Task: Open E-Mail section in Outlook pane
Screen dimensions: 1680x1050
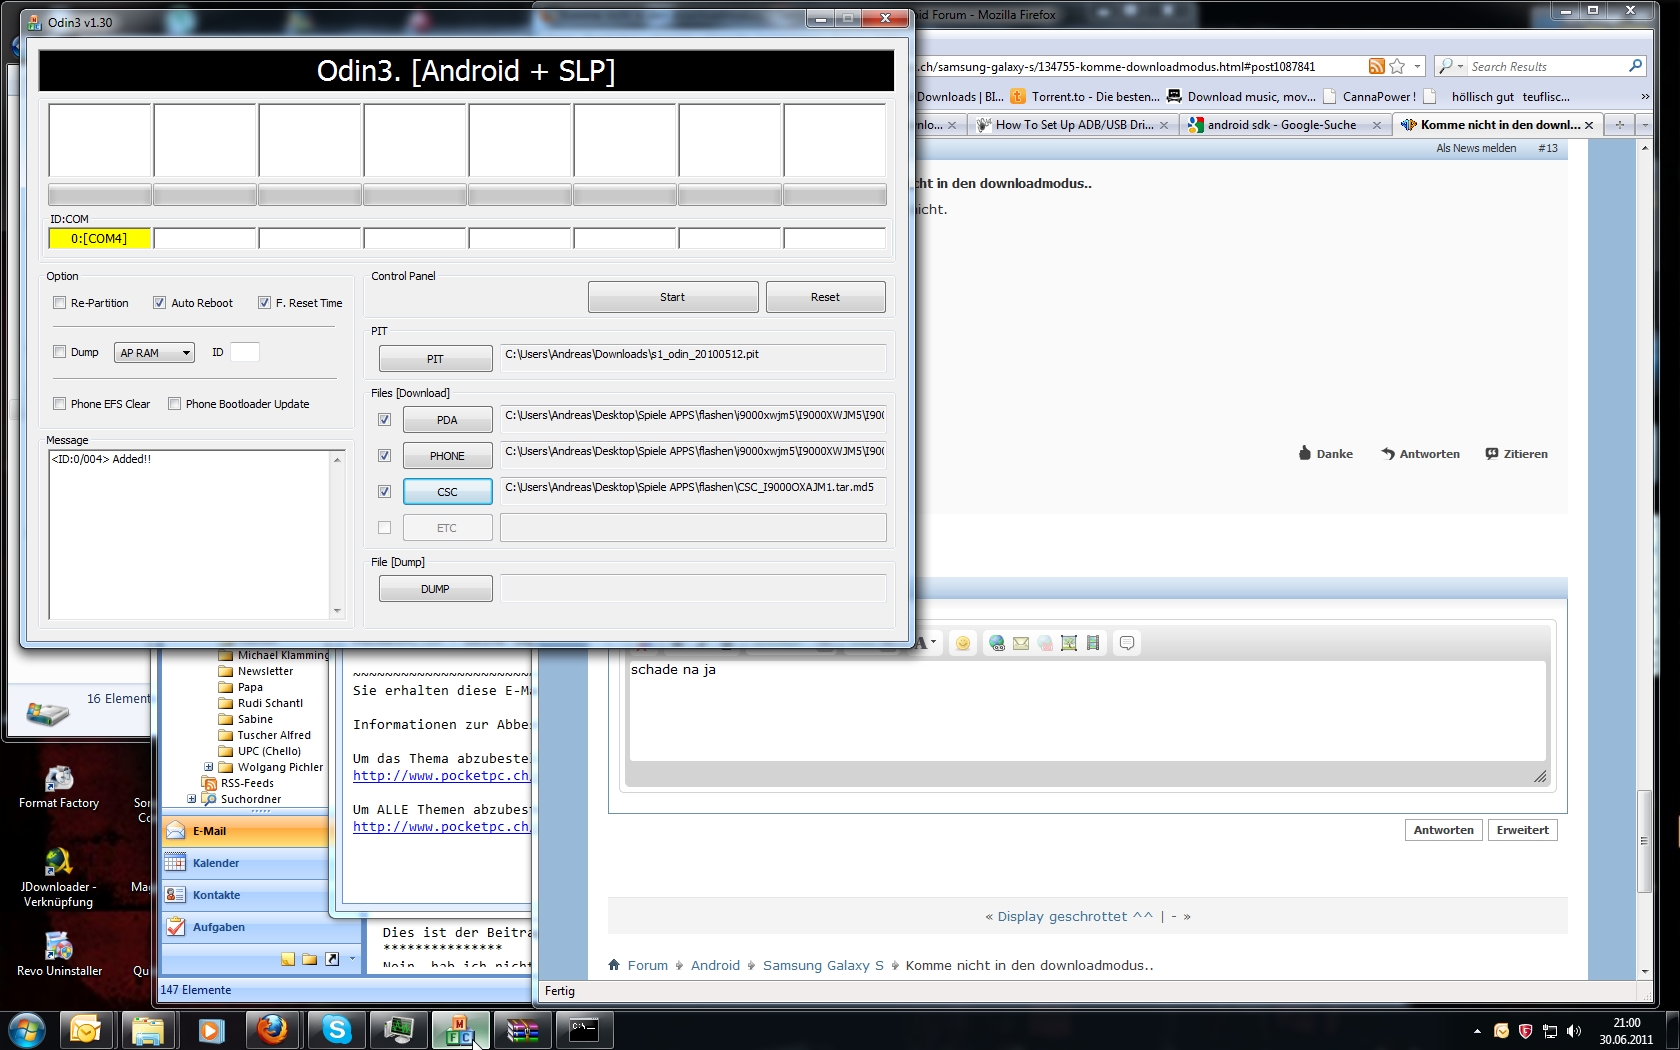Action: (x=245, y=831)
